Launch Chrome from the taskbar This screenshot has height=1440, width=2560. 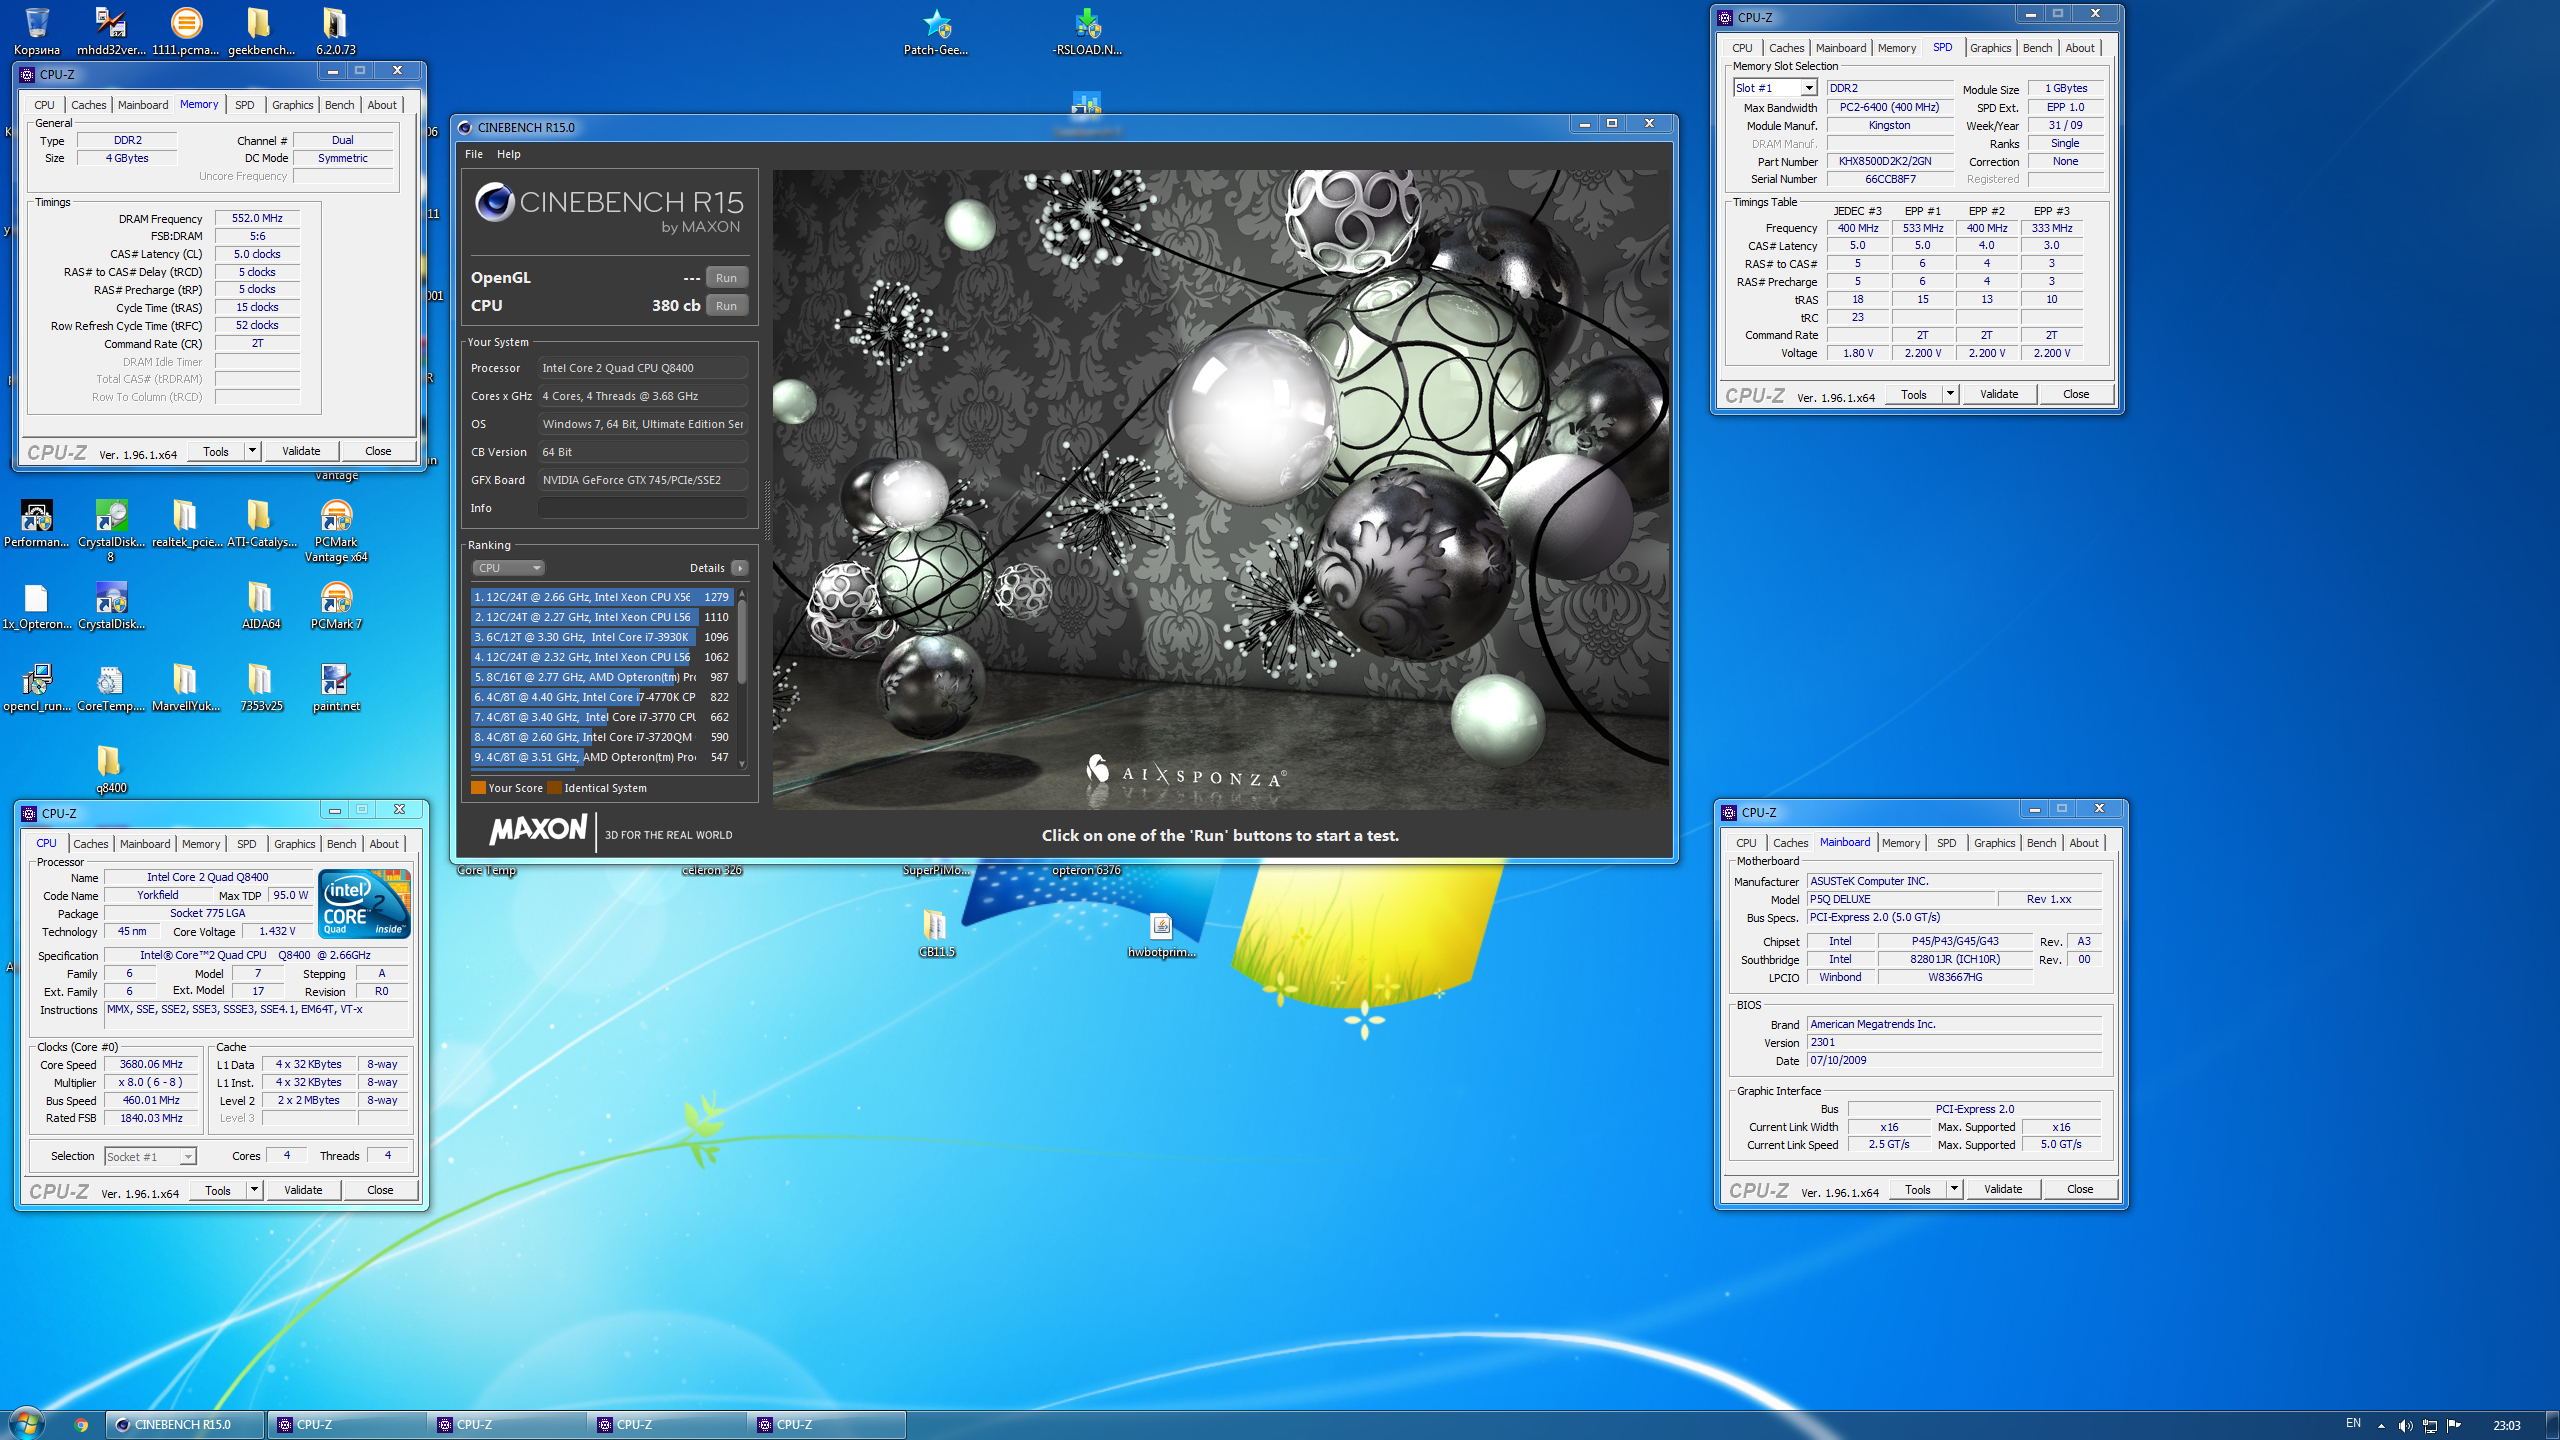81,1425
